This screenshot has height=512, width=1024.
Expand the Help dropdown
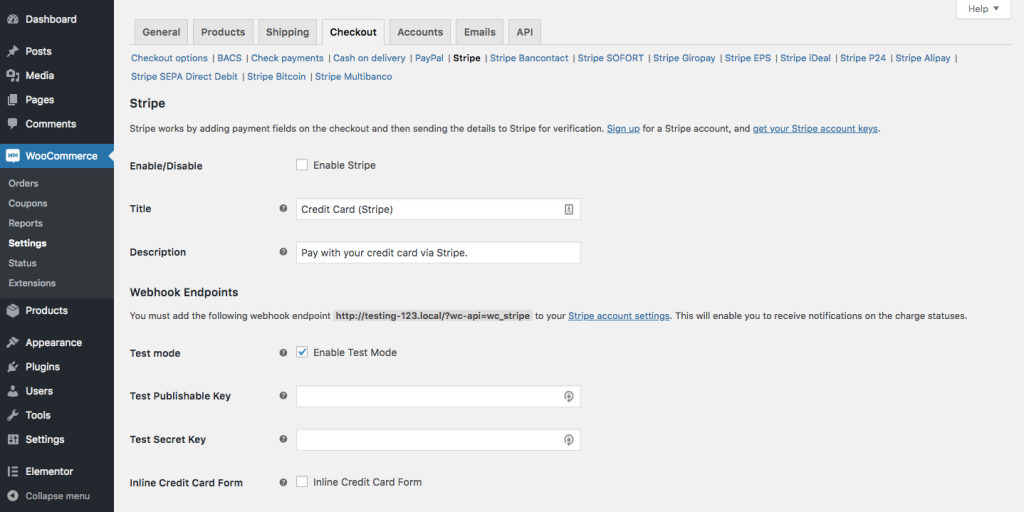[x=984, y=9]
